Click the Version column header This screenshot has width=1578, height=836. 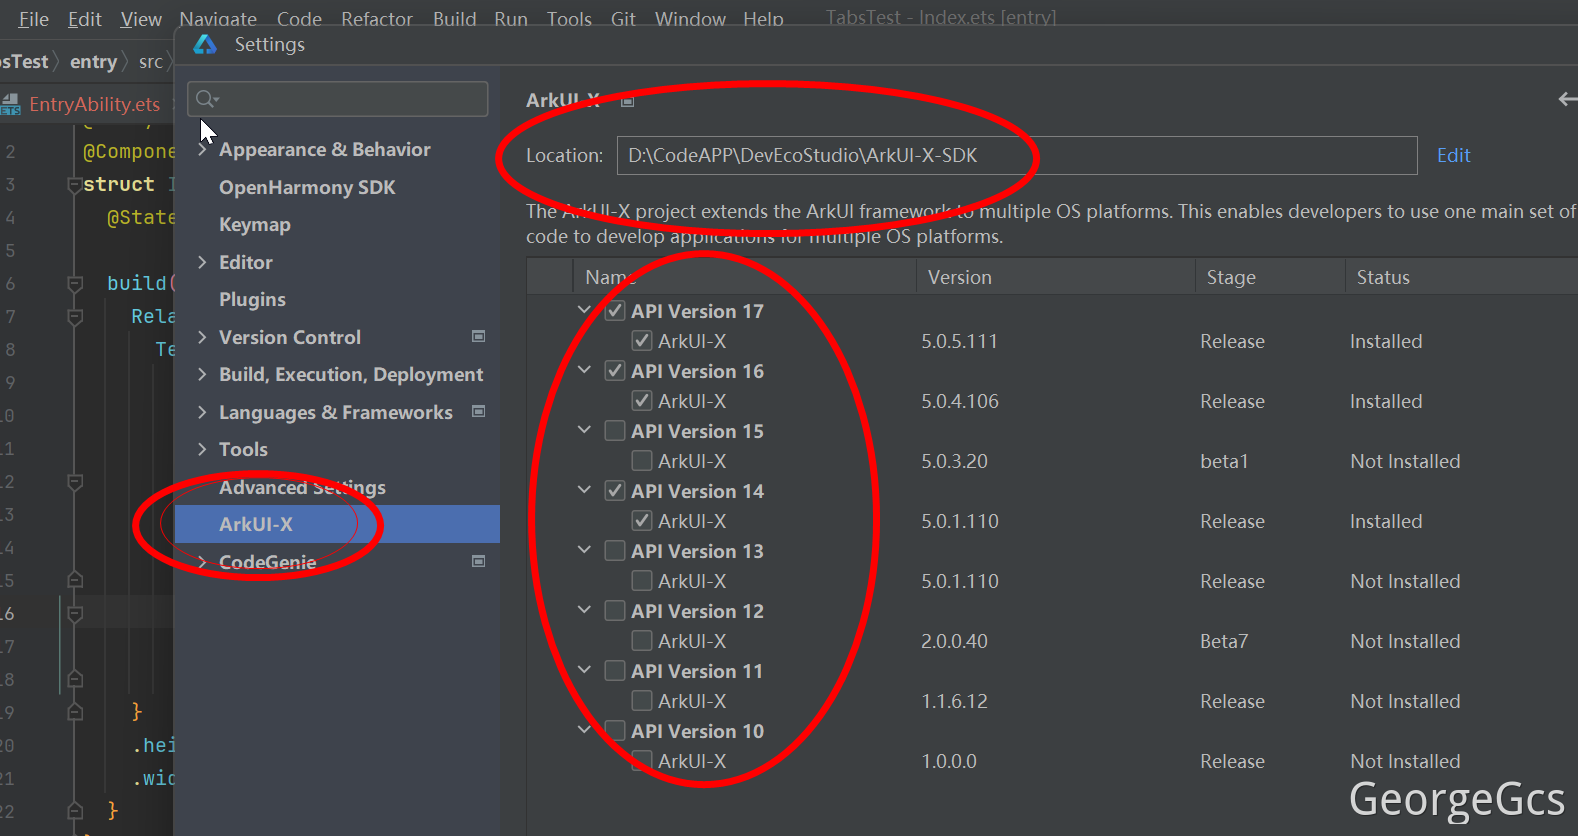pyautogui.click(x=959, y=277)
